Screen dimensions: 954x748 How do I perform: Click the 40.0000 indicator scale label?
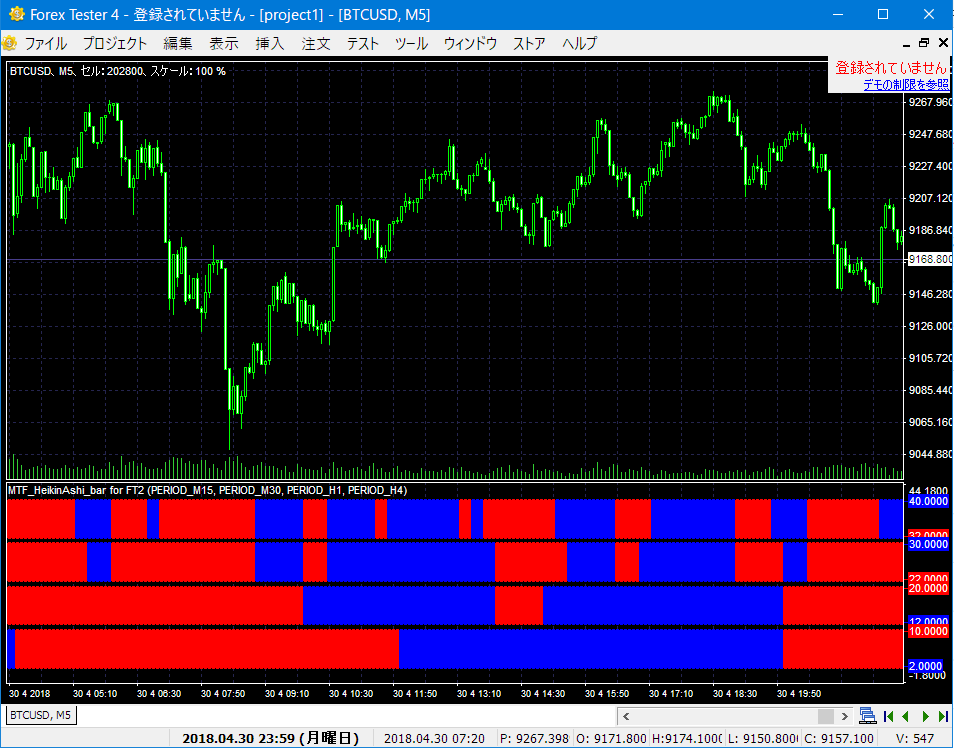(928, 501)
